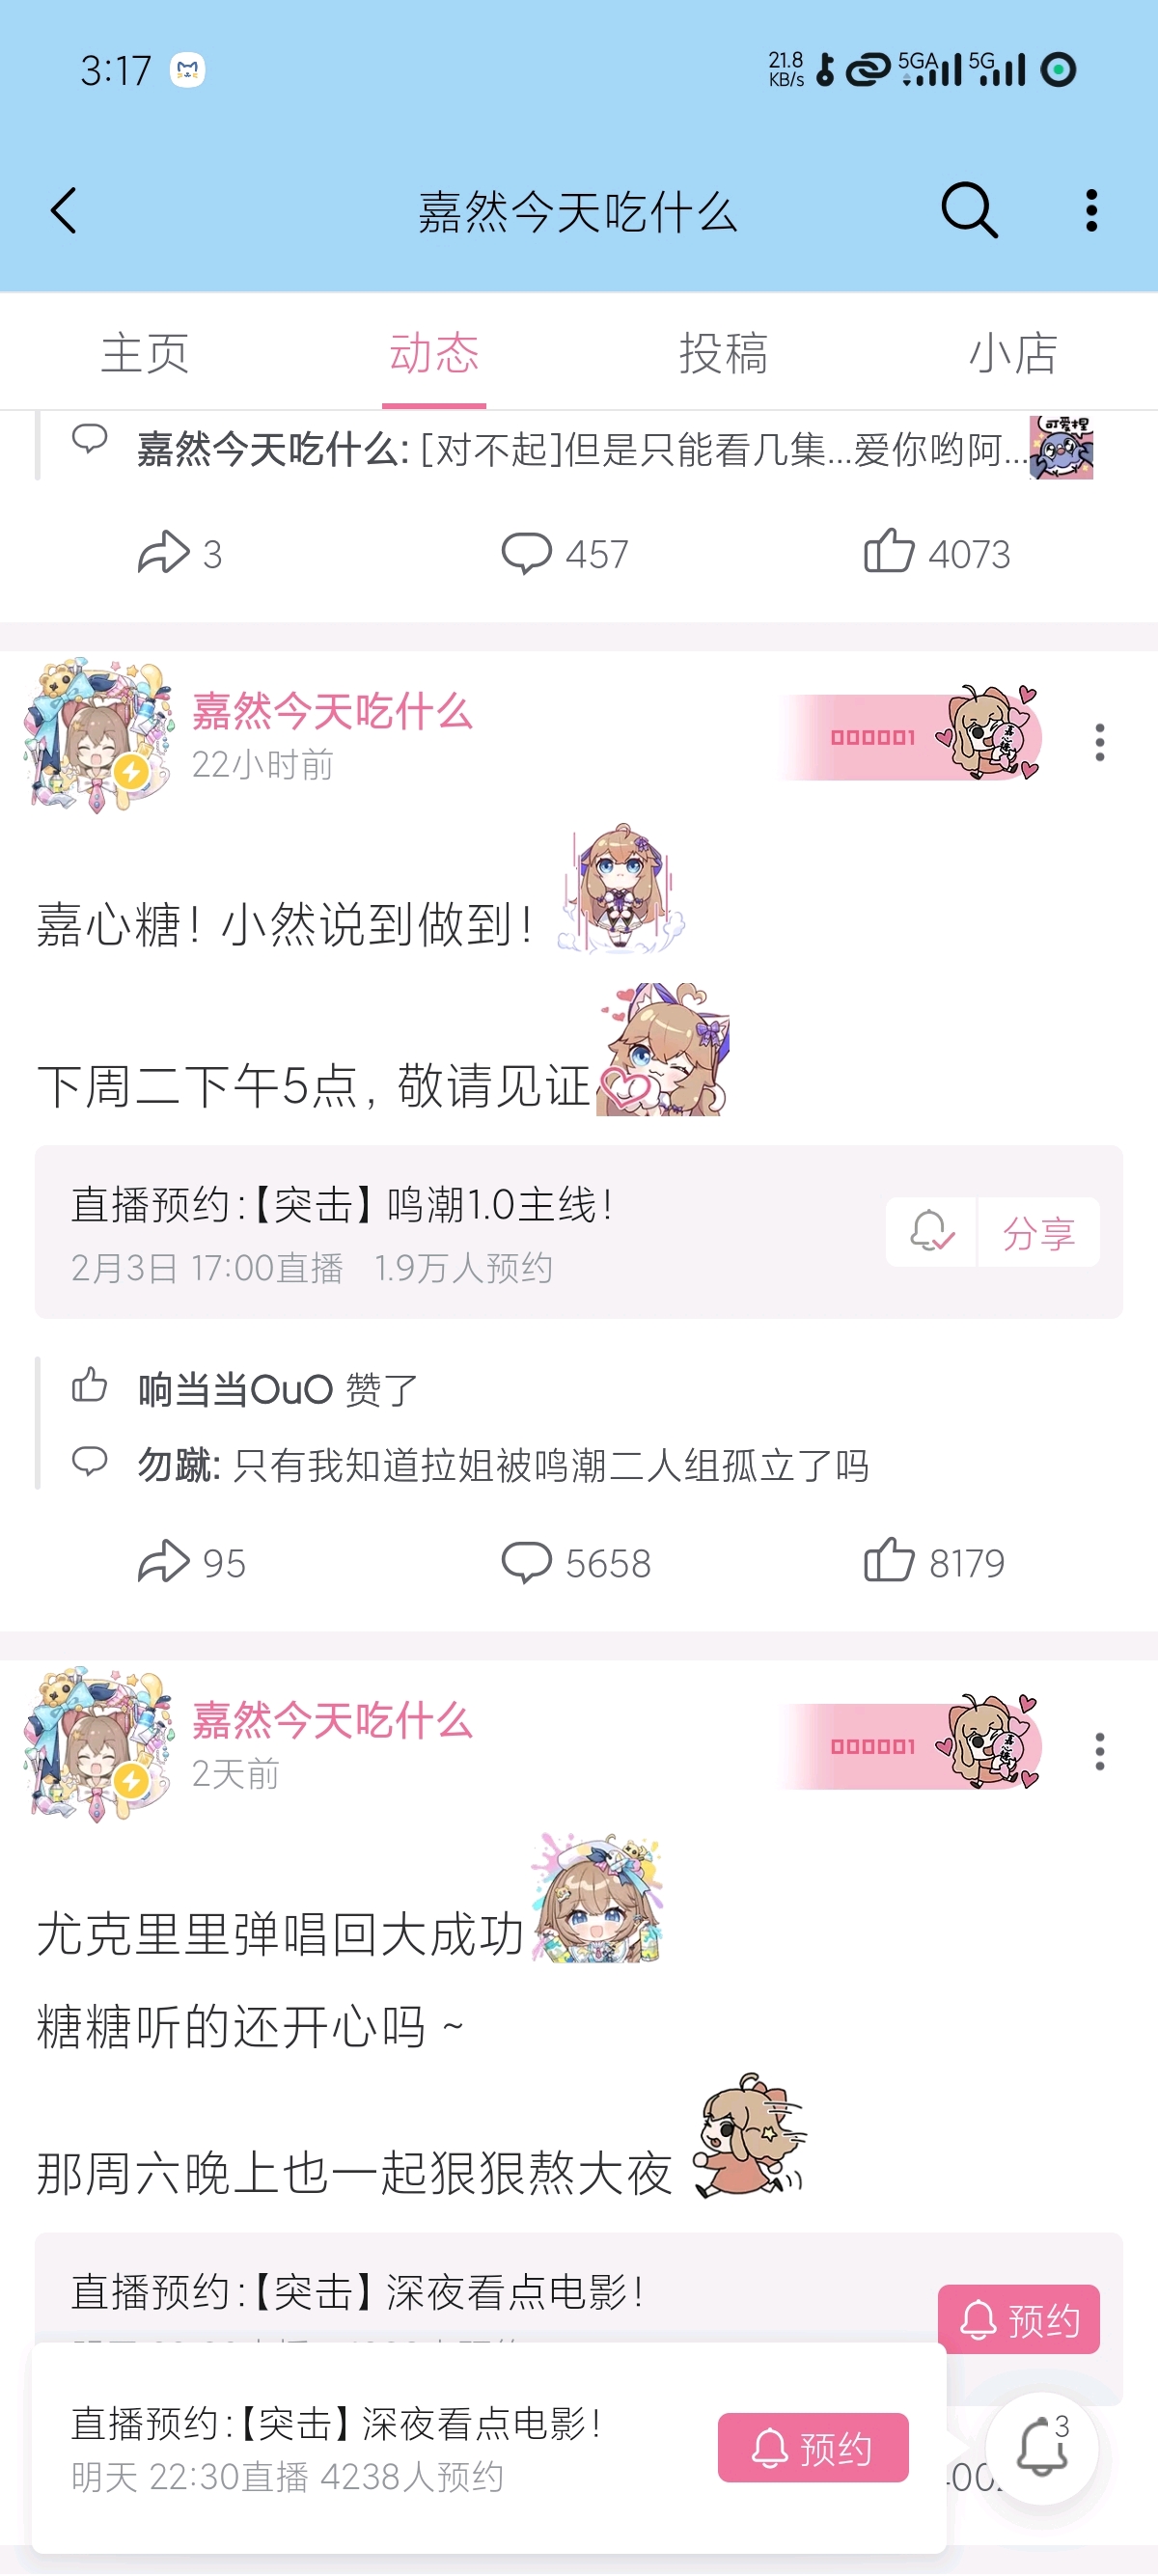Open the search magnifier icon

[969, 210]
